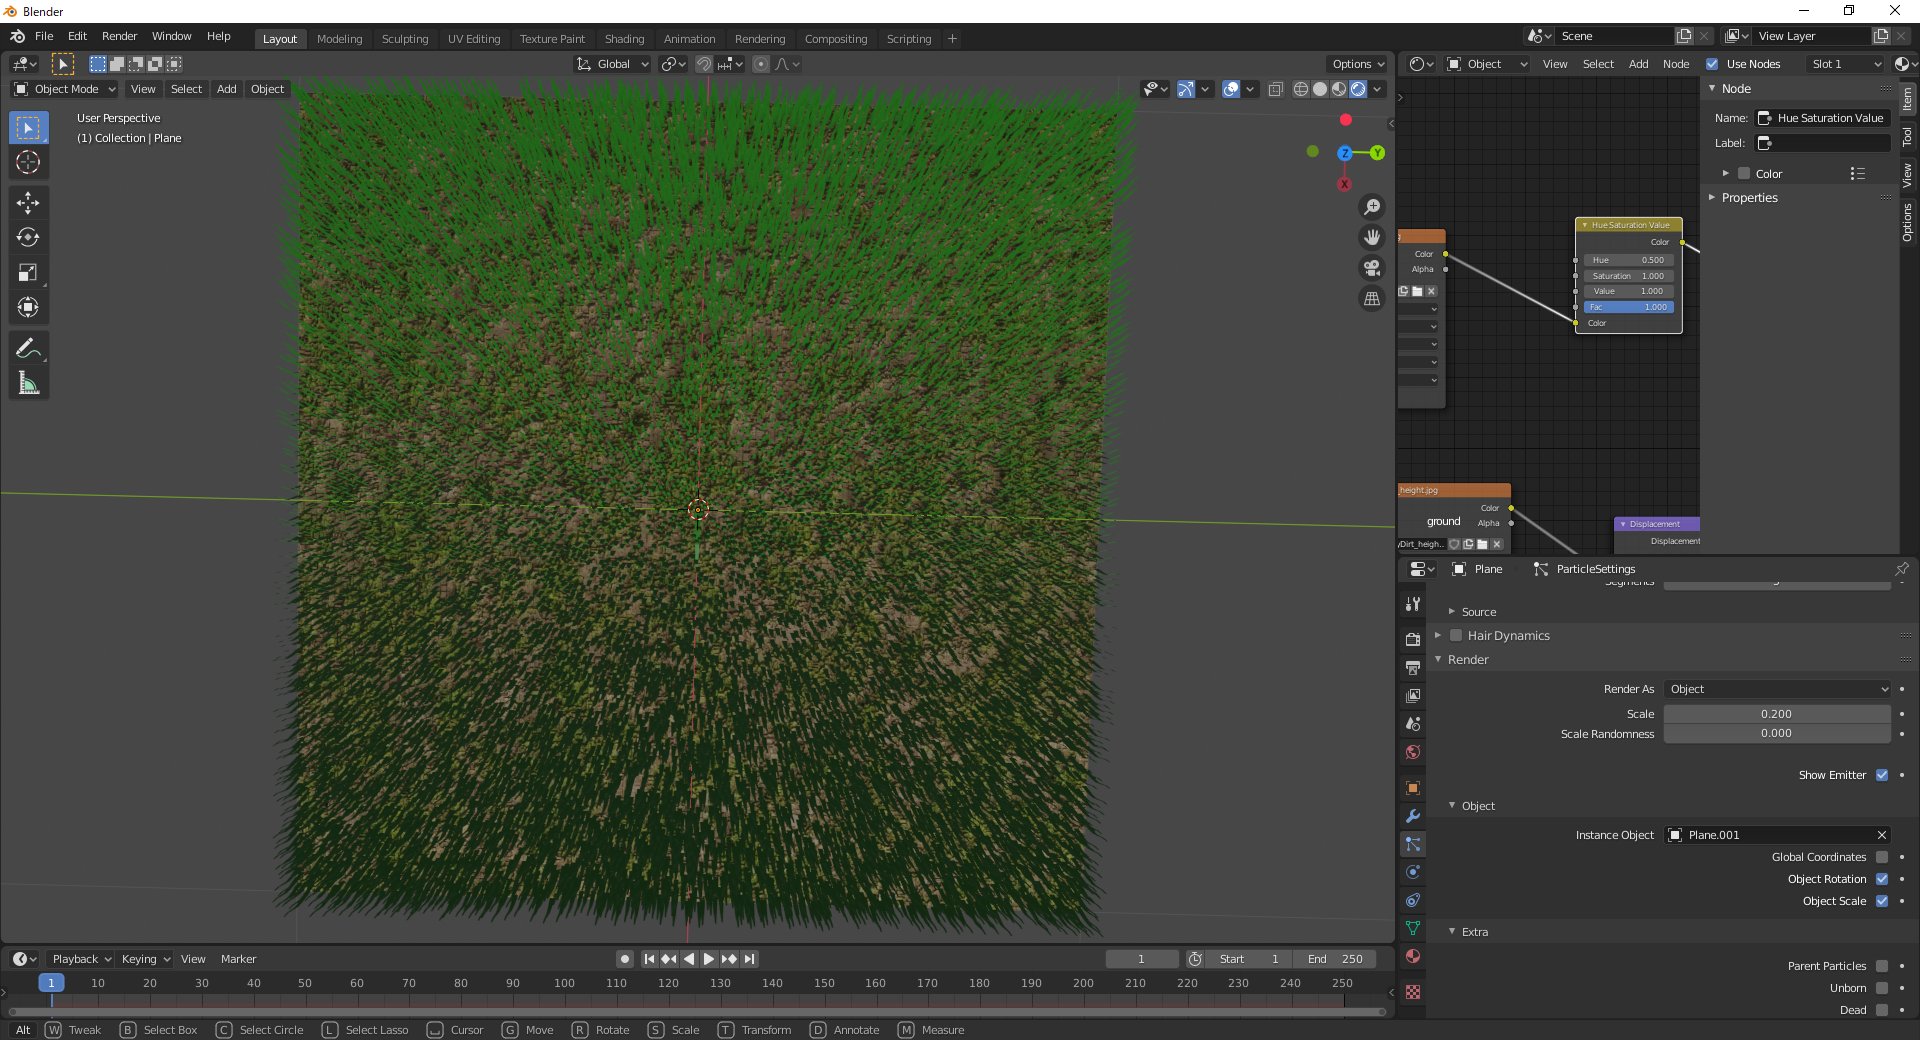The width and height of the screenshot is (1920, 1040).
Task: Activate the 3D Cursor tool
Action: pos(28,163)
